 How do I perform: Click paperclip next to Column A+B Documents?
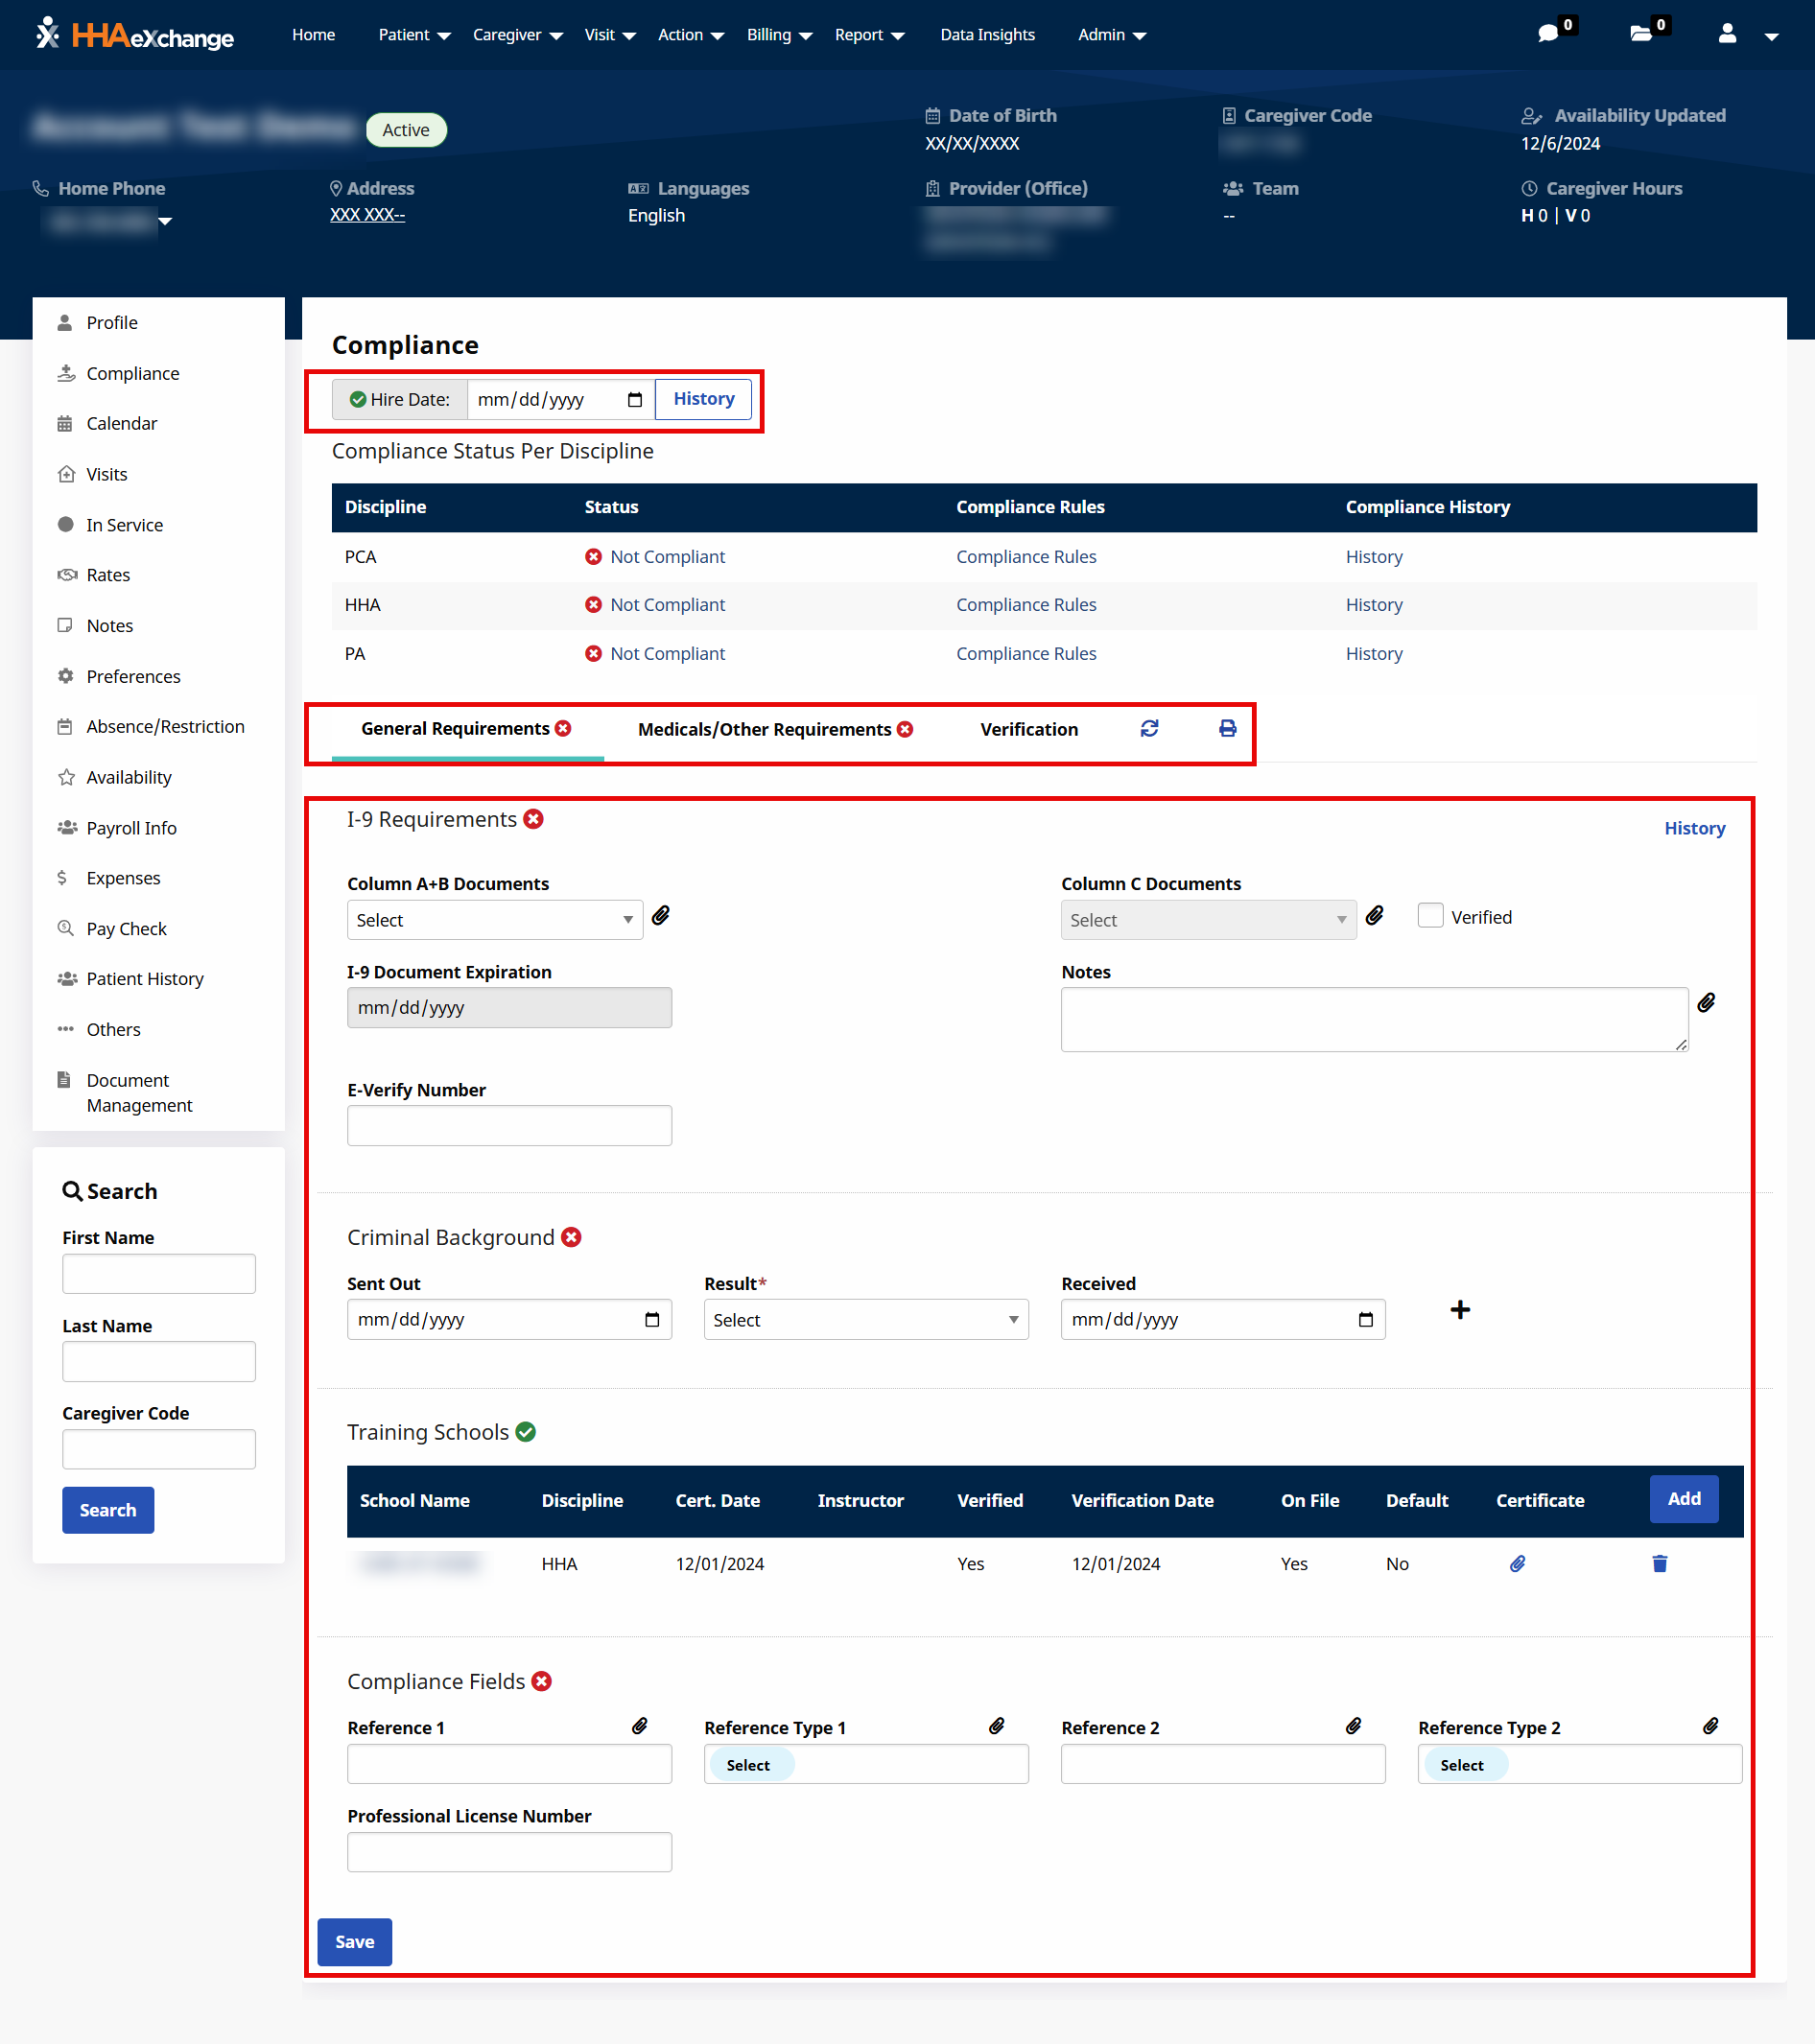click(661, 916)
